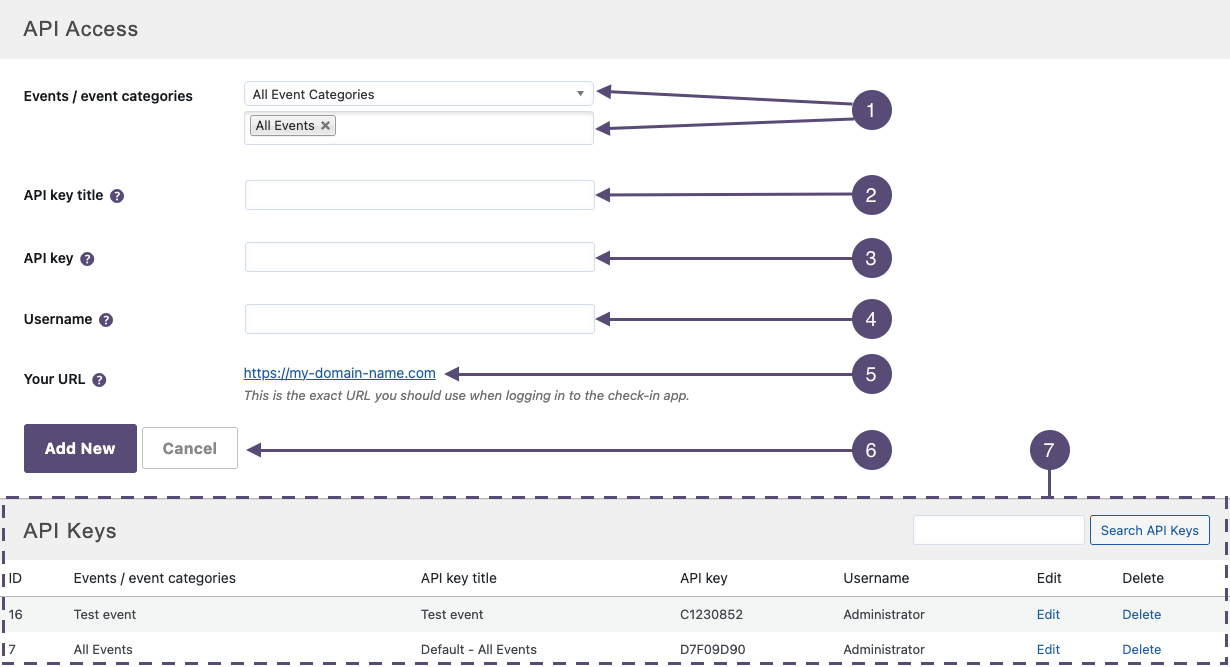The width and height of the screenshot is (1230, 667).
Task: Delete the Default - All Events key
Action: tap(1141, 649)
